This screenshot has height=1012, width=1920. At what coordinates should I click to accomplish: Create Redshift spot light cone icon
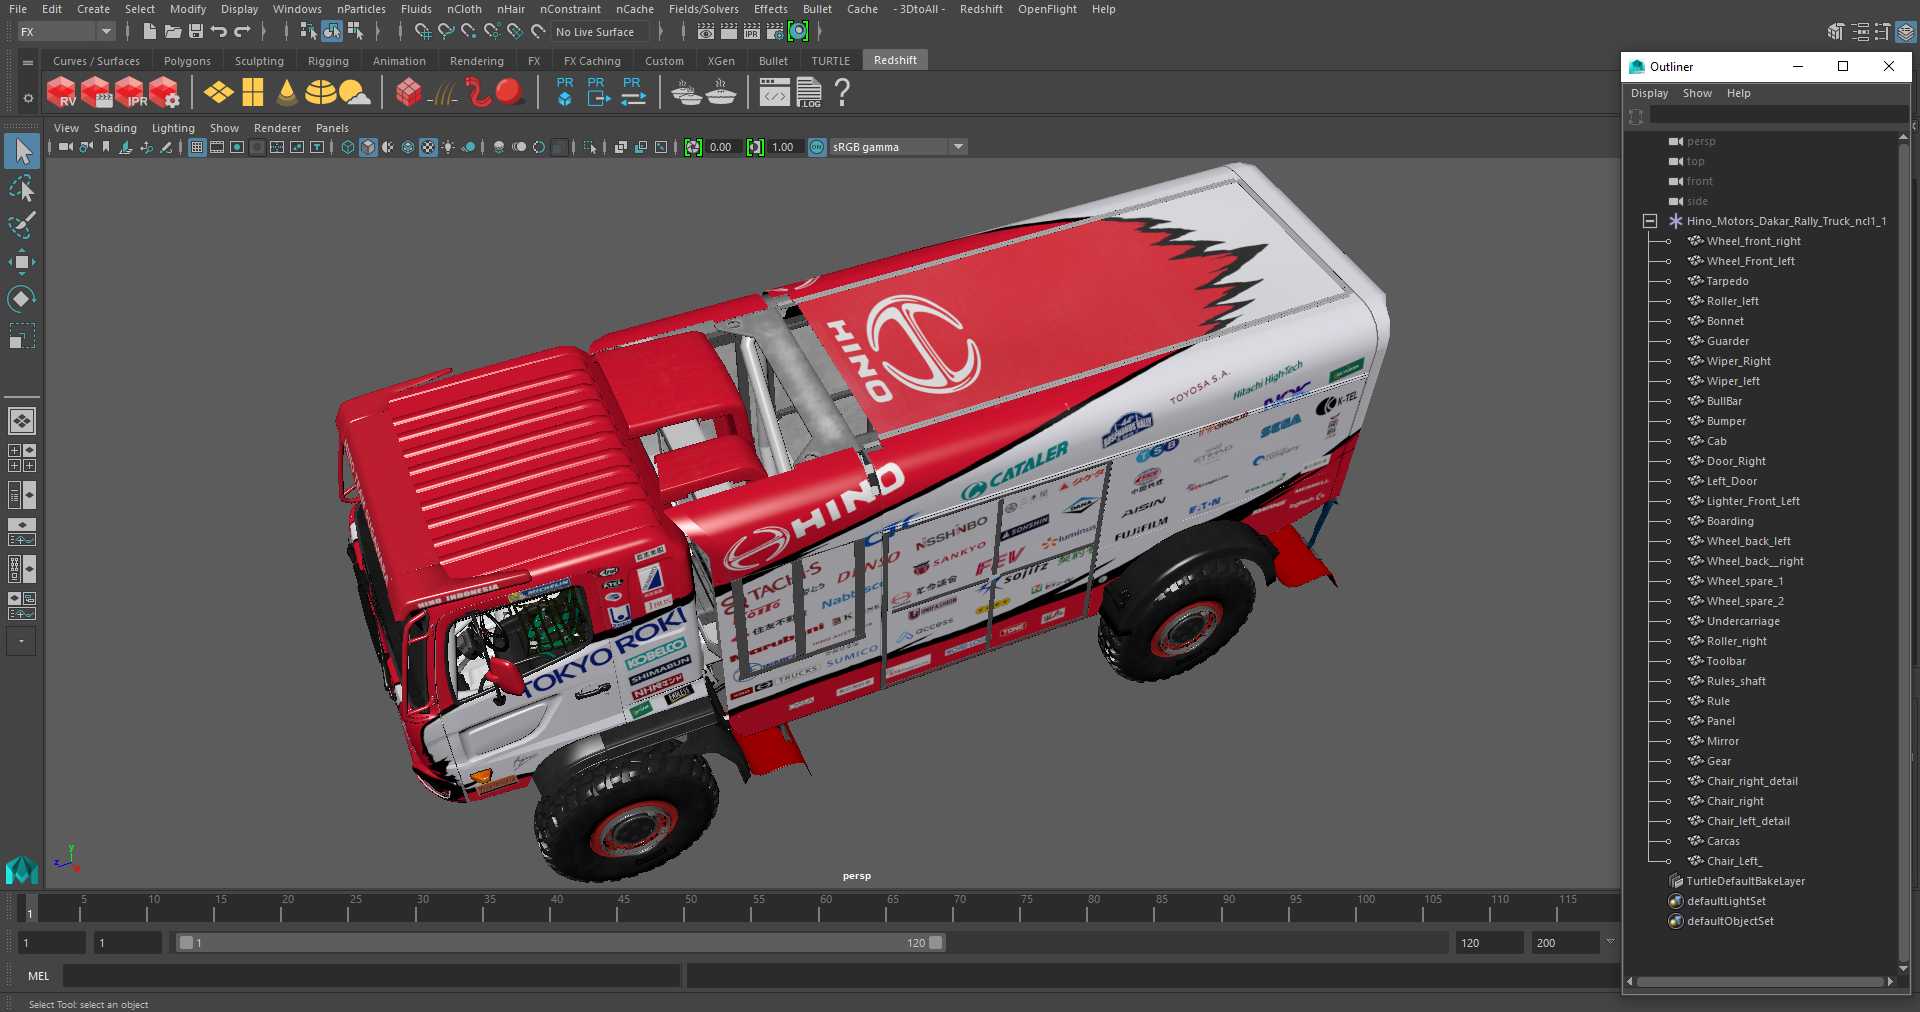point(287,93)
